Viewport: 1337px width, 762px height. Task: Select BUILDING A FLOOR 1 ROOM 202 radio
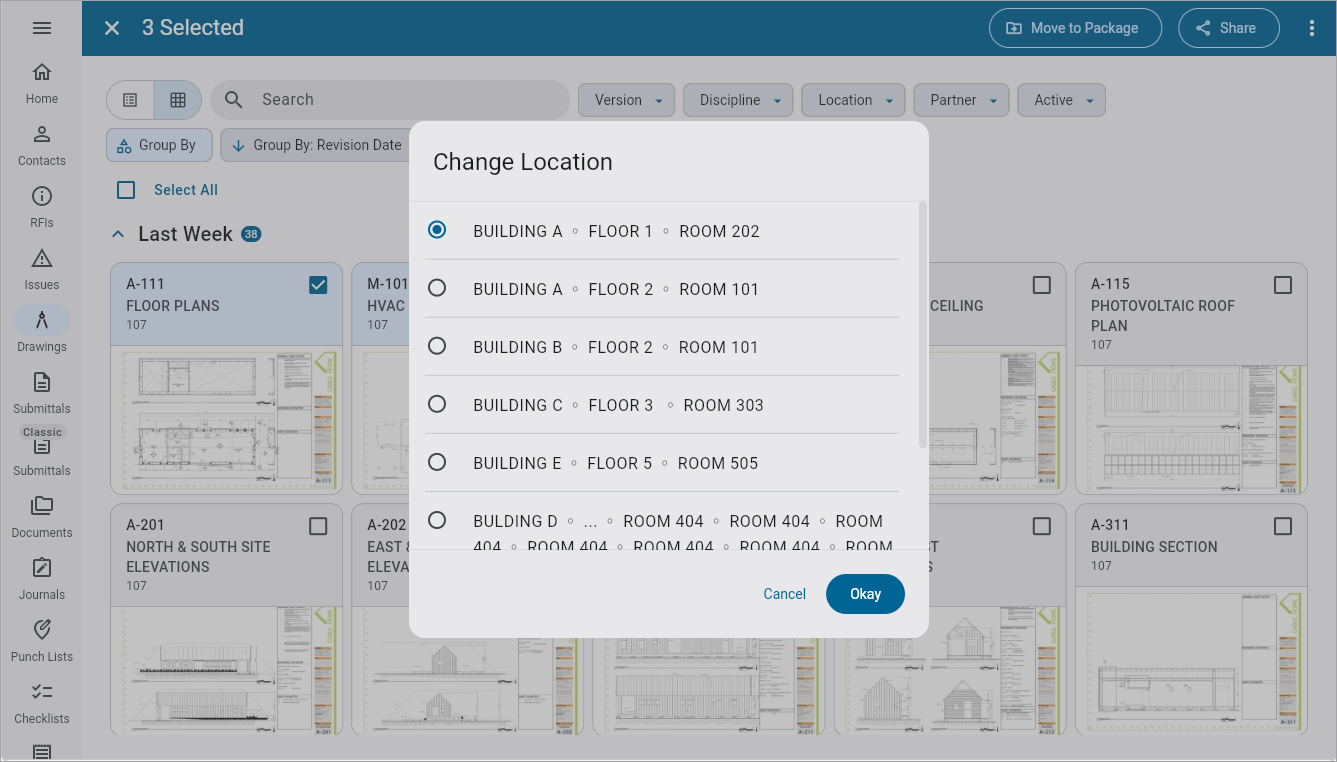[x=437, y=230]
